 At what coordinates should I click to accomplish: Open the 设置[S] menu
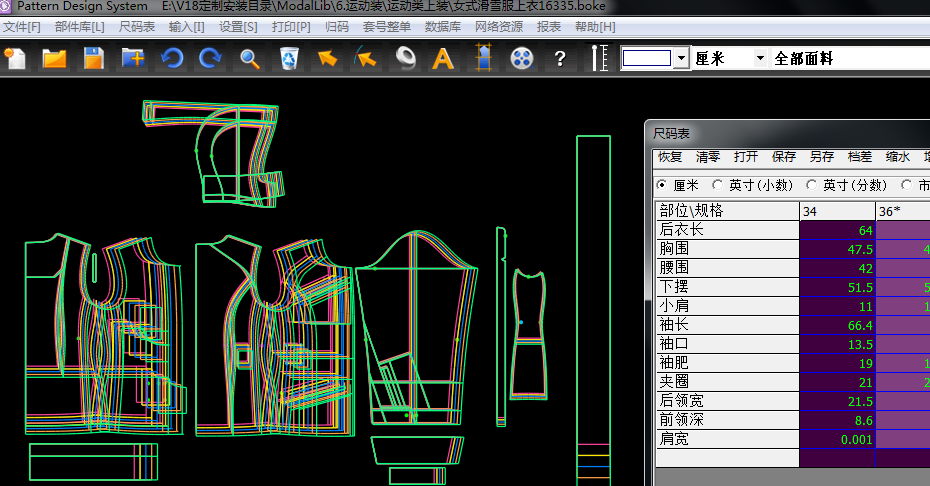point(238,26)
